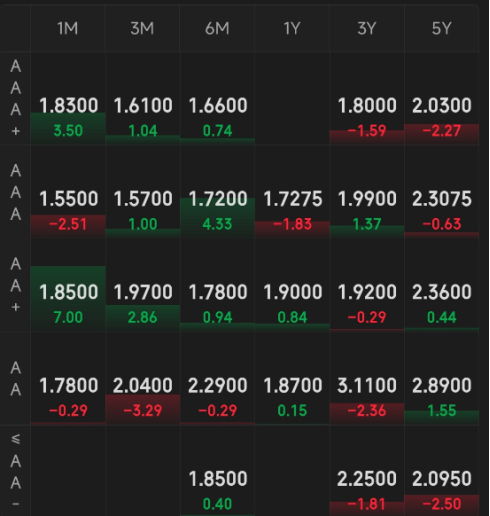Viewport: 490px width, 516px height.
Task: Click the AA+ rating row label
Action: 16,285
